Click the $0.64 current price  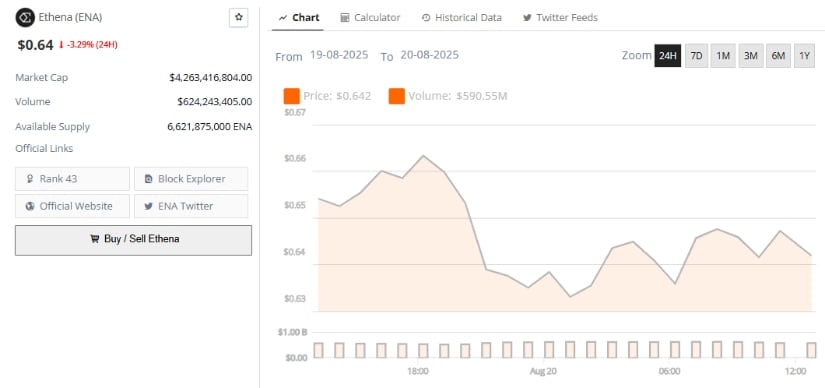pyautogui.click(x=35, y=45)
